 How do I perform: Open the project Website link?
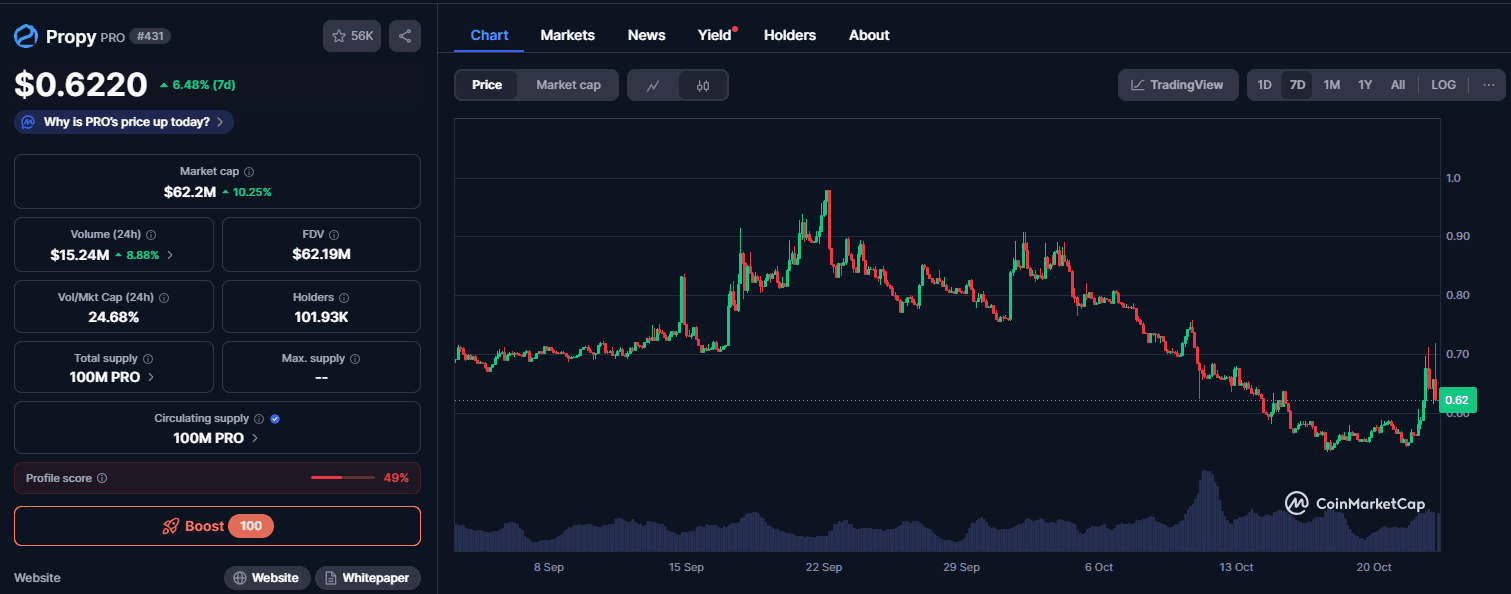[267, 577]
